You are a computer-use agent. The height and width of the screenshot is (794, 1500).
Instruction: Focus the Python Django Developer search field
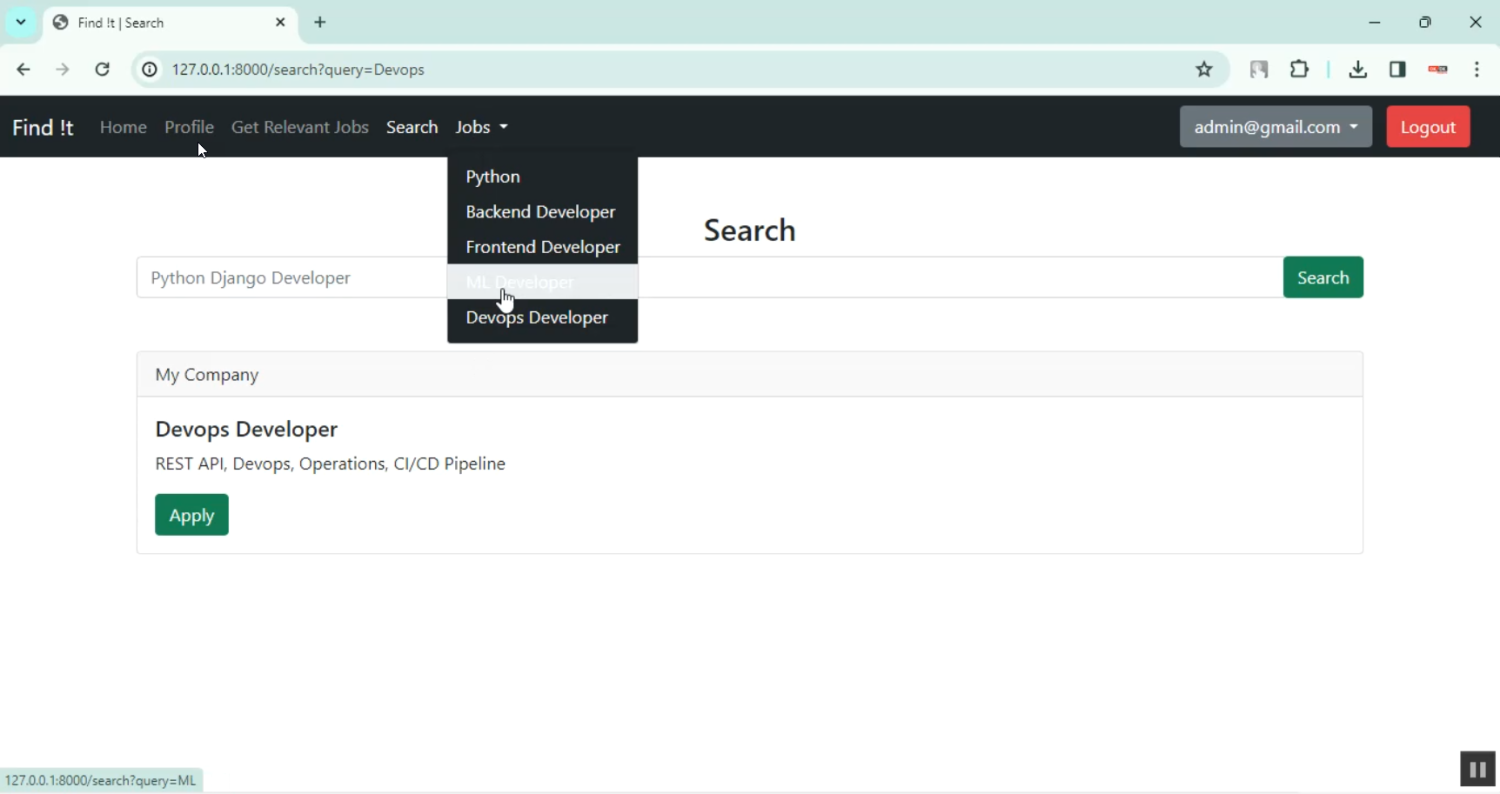[292, 278]
